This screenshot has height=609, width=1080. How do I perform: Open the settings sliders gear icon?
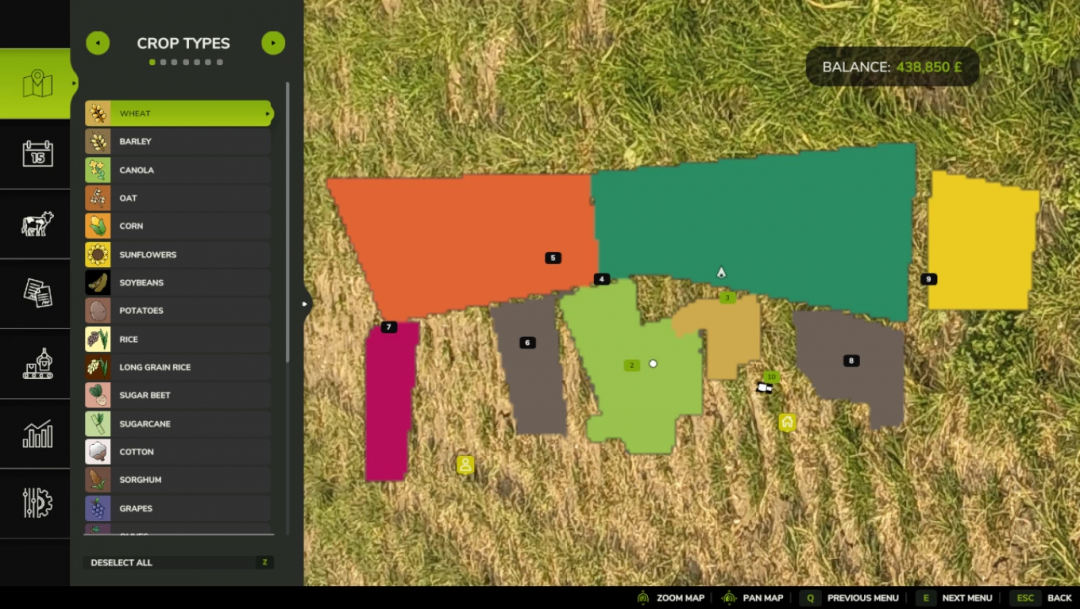pos(37,503)
